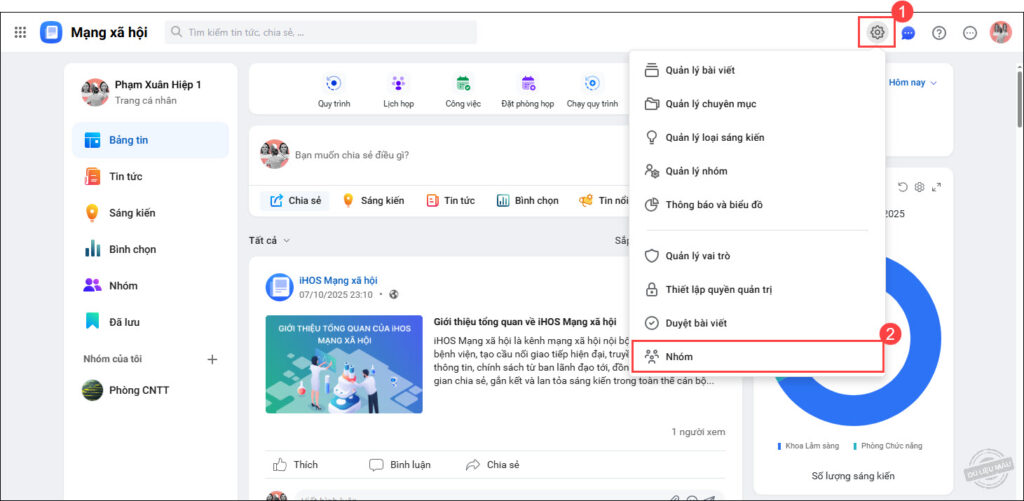Click the Thích like icon on post
This screenshot has width=1024, height=501.
click(280, 465)
